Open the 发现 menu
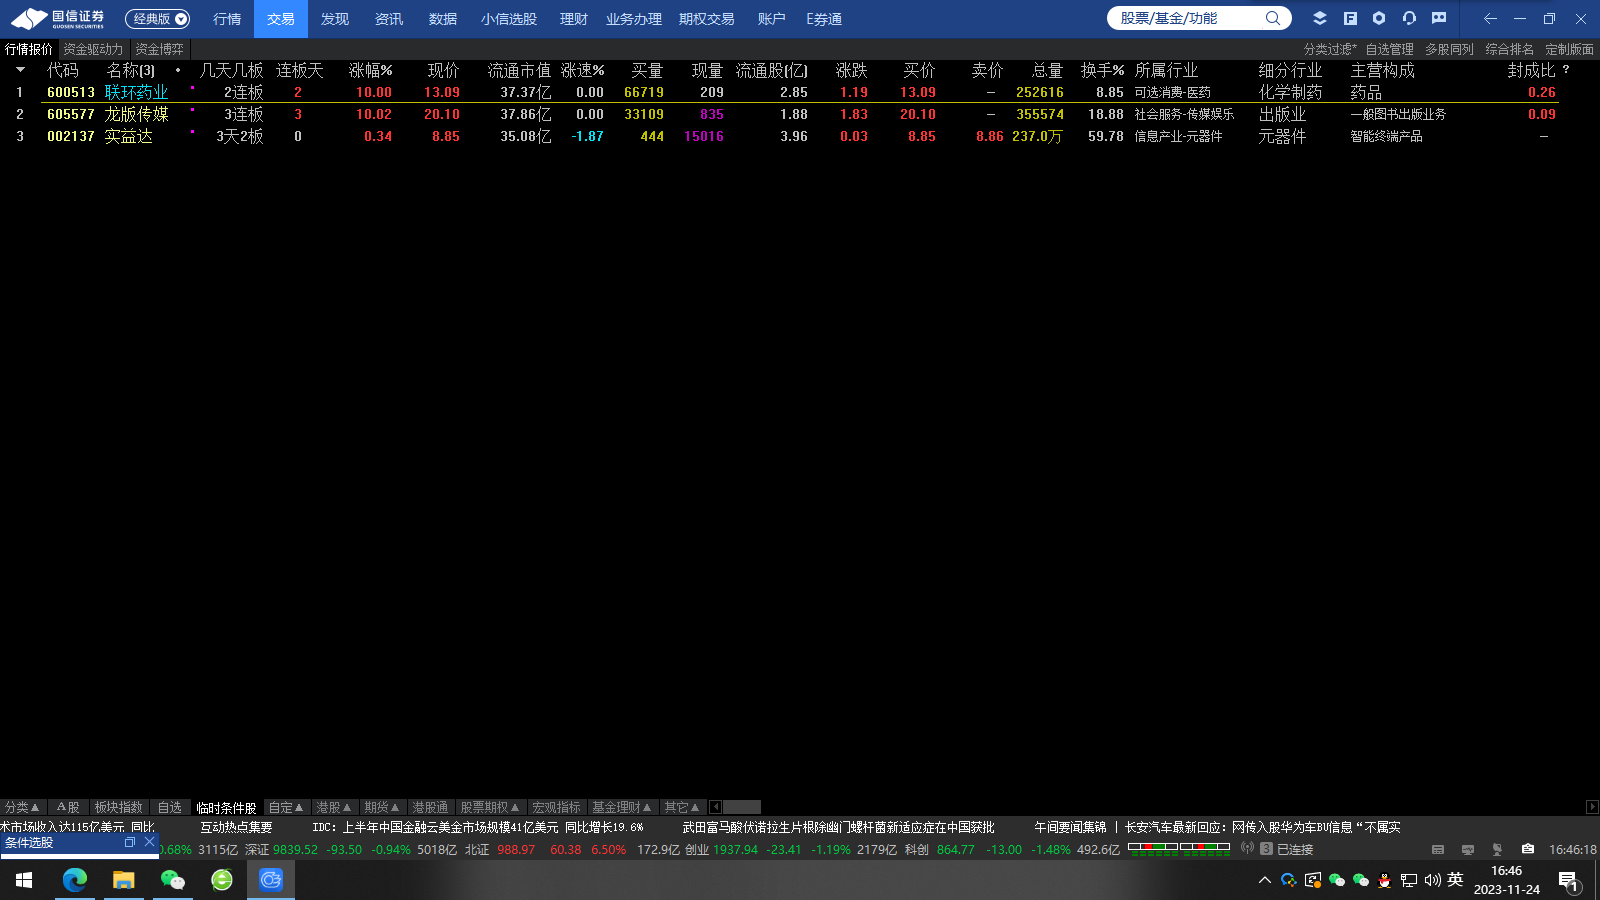This screenshot has width=1600, height=900. click(x=335, y=19)
